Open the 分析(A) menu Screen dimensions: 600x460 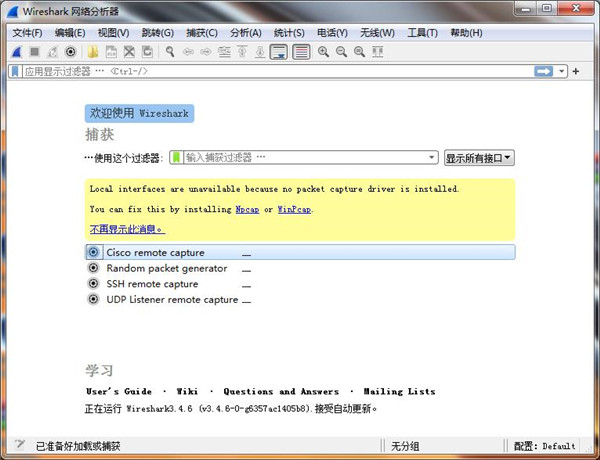pos(246,33)
